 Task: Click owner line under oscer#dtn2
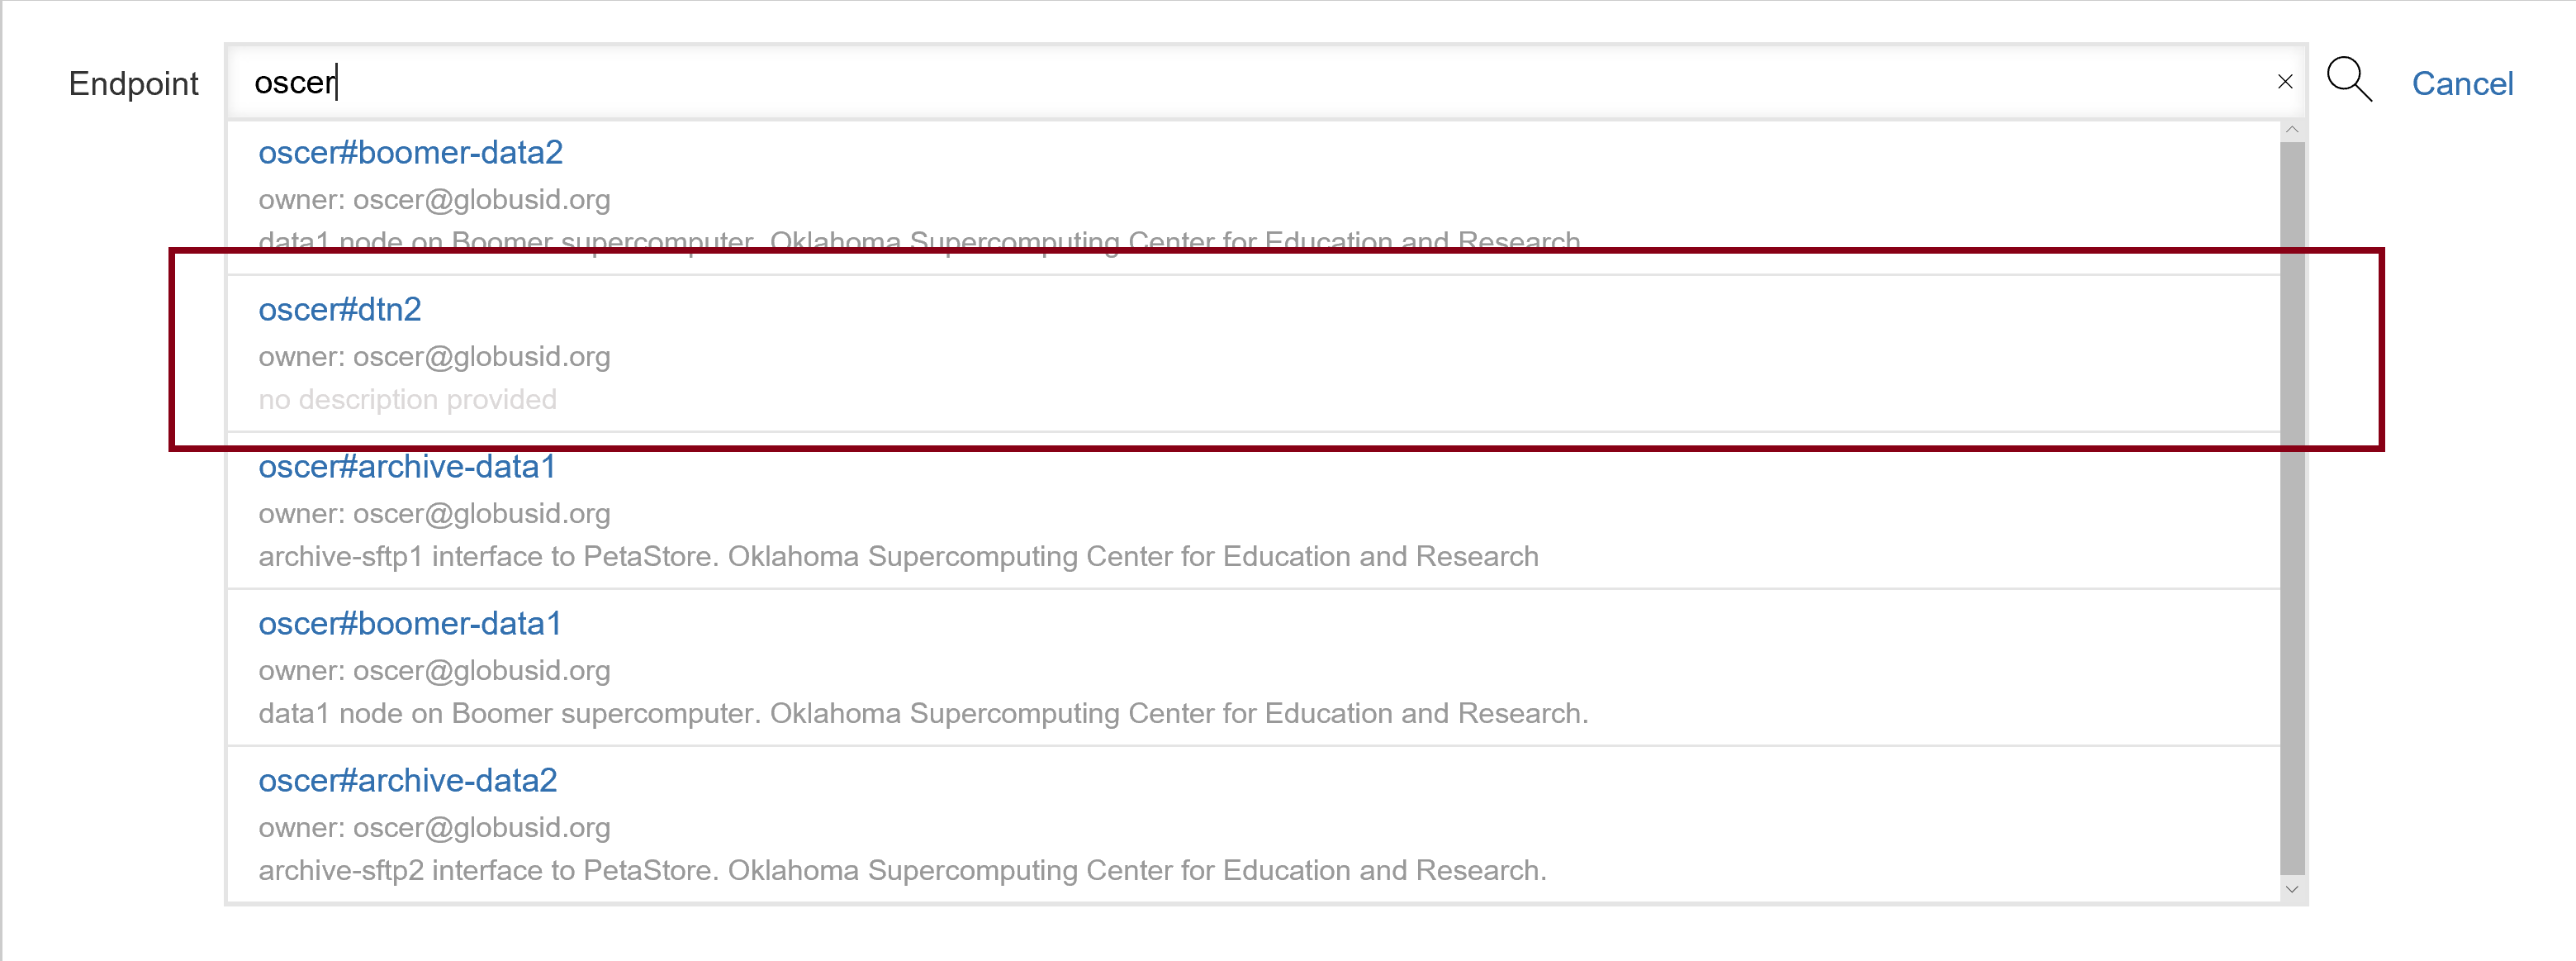point(434,357)
